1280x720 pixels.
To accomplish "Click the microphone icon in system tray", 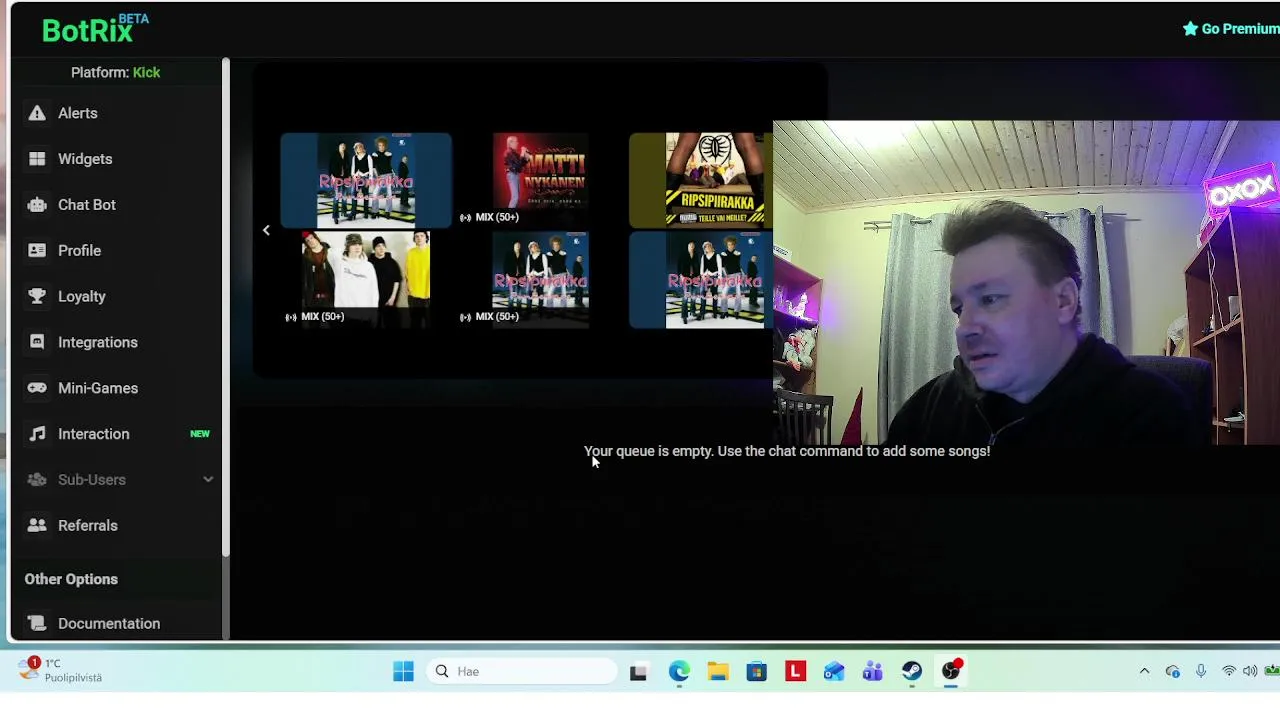I will coord(1201,671).
